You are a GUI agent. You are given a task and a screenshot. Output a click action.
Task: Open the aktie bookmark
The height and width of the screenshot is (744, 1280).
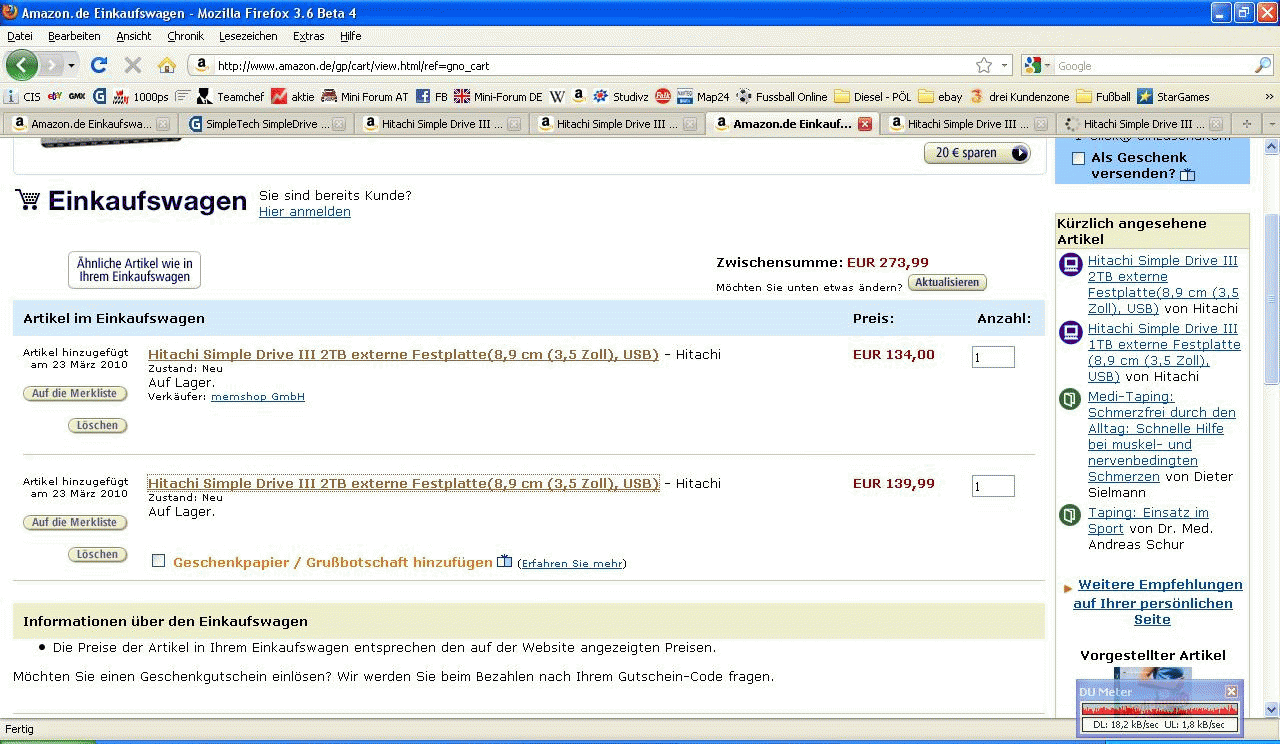click(x=293, y=97)
